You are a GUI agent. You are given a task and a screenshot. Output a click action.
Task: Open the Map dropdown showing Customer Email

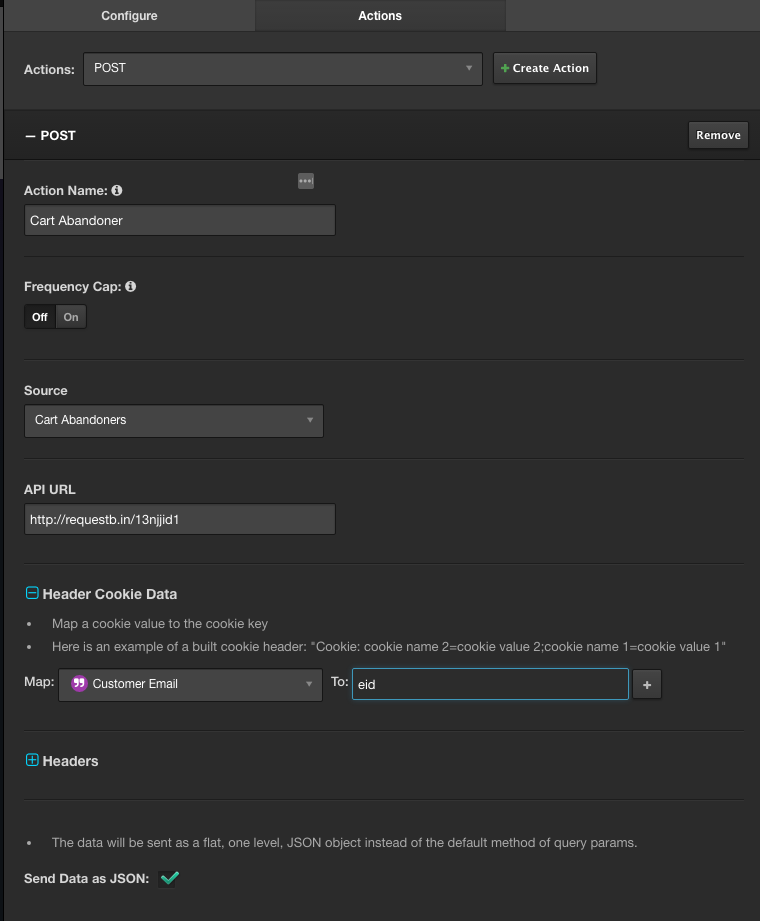point(190,684)
